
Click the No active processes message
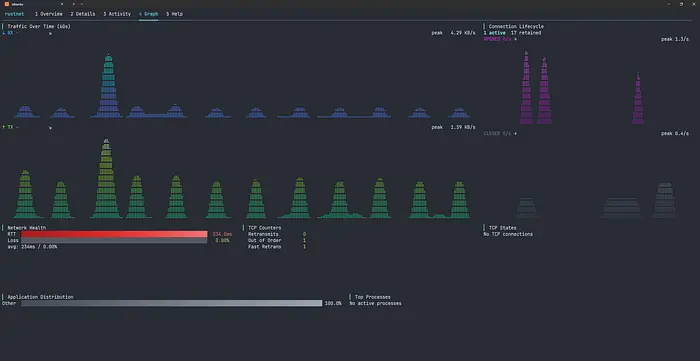(x=375, y=303)
